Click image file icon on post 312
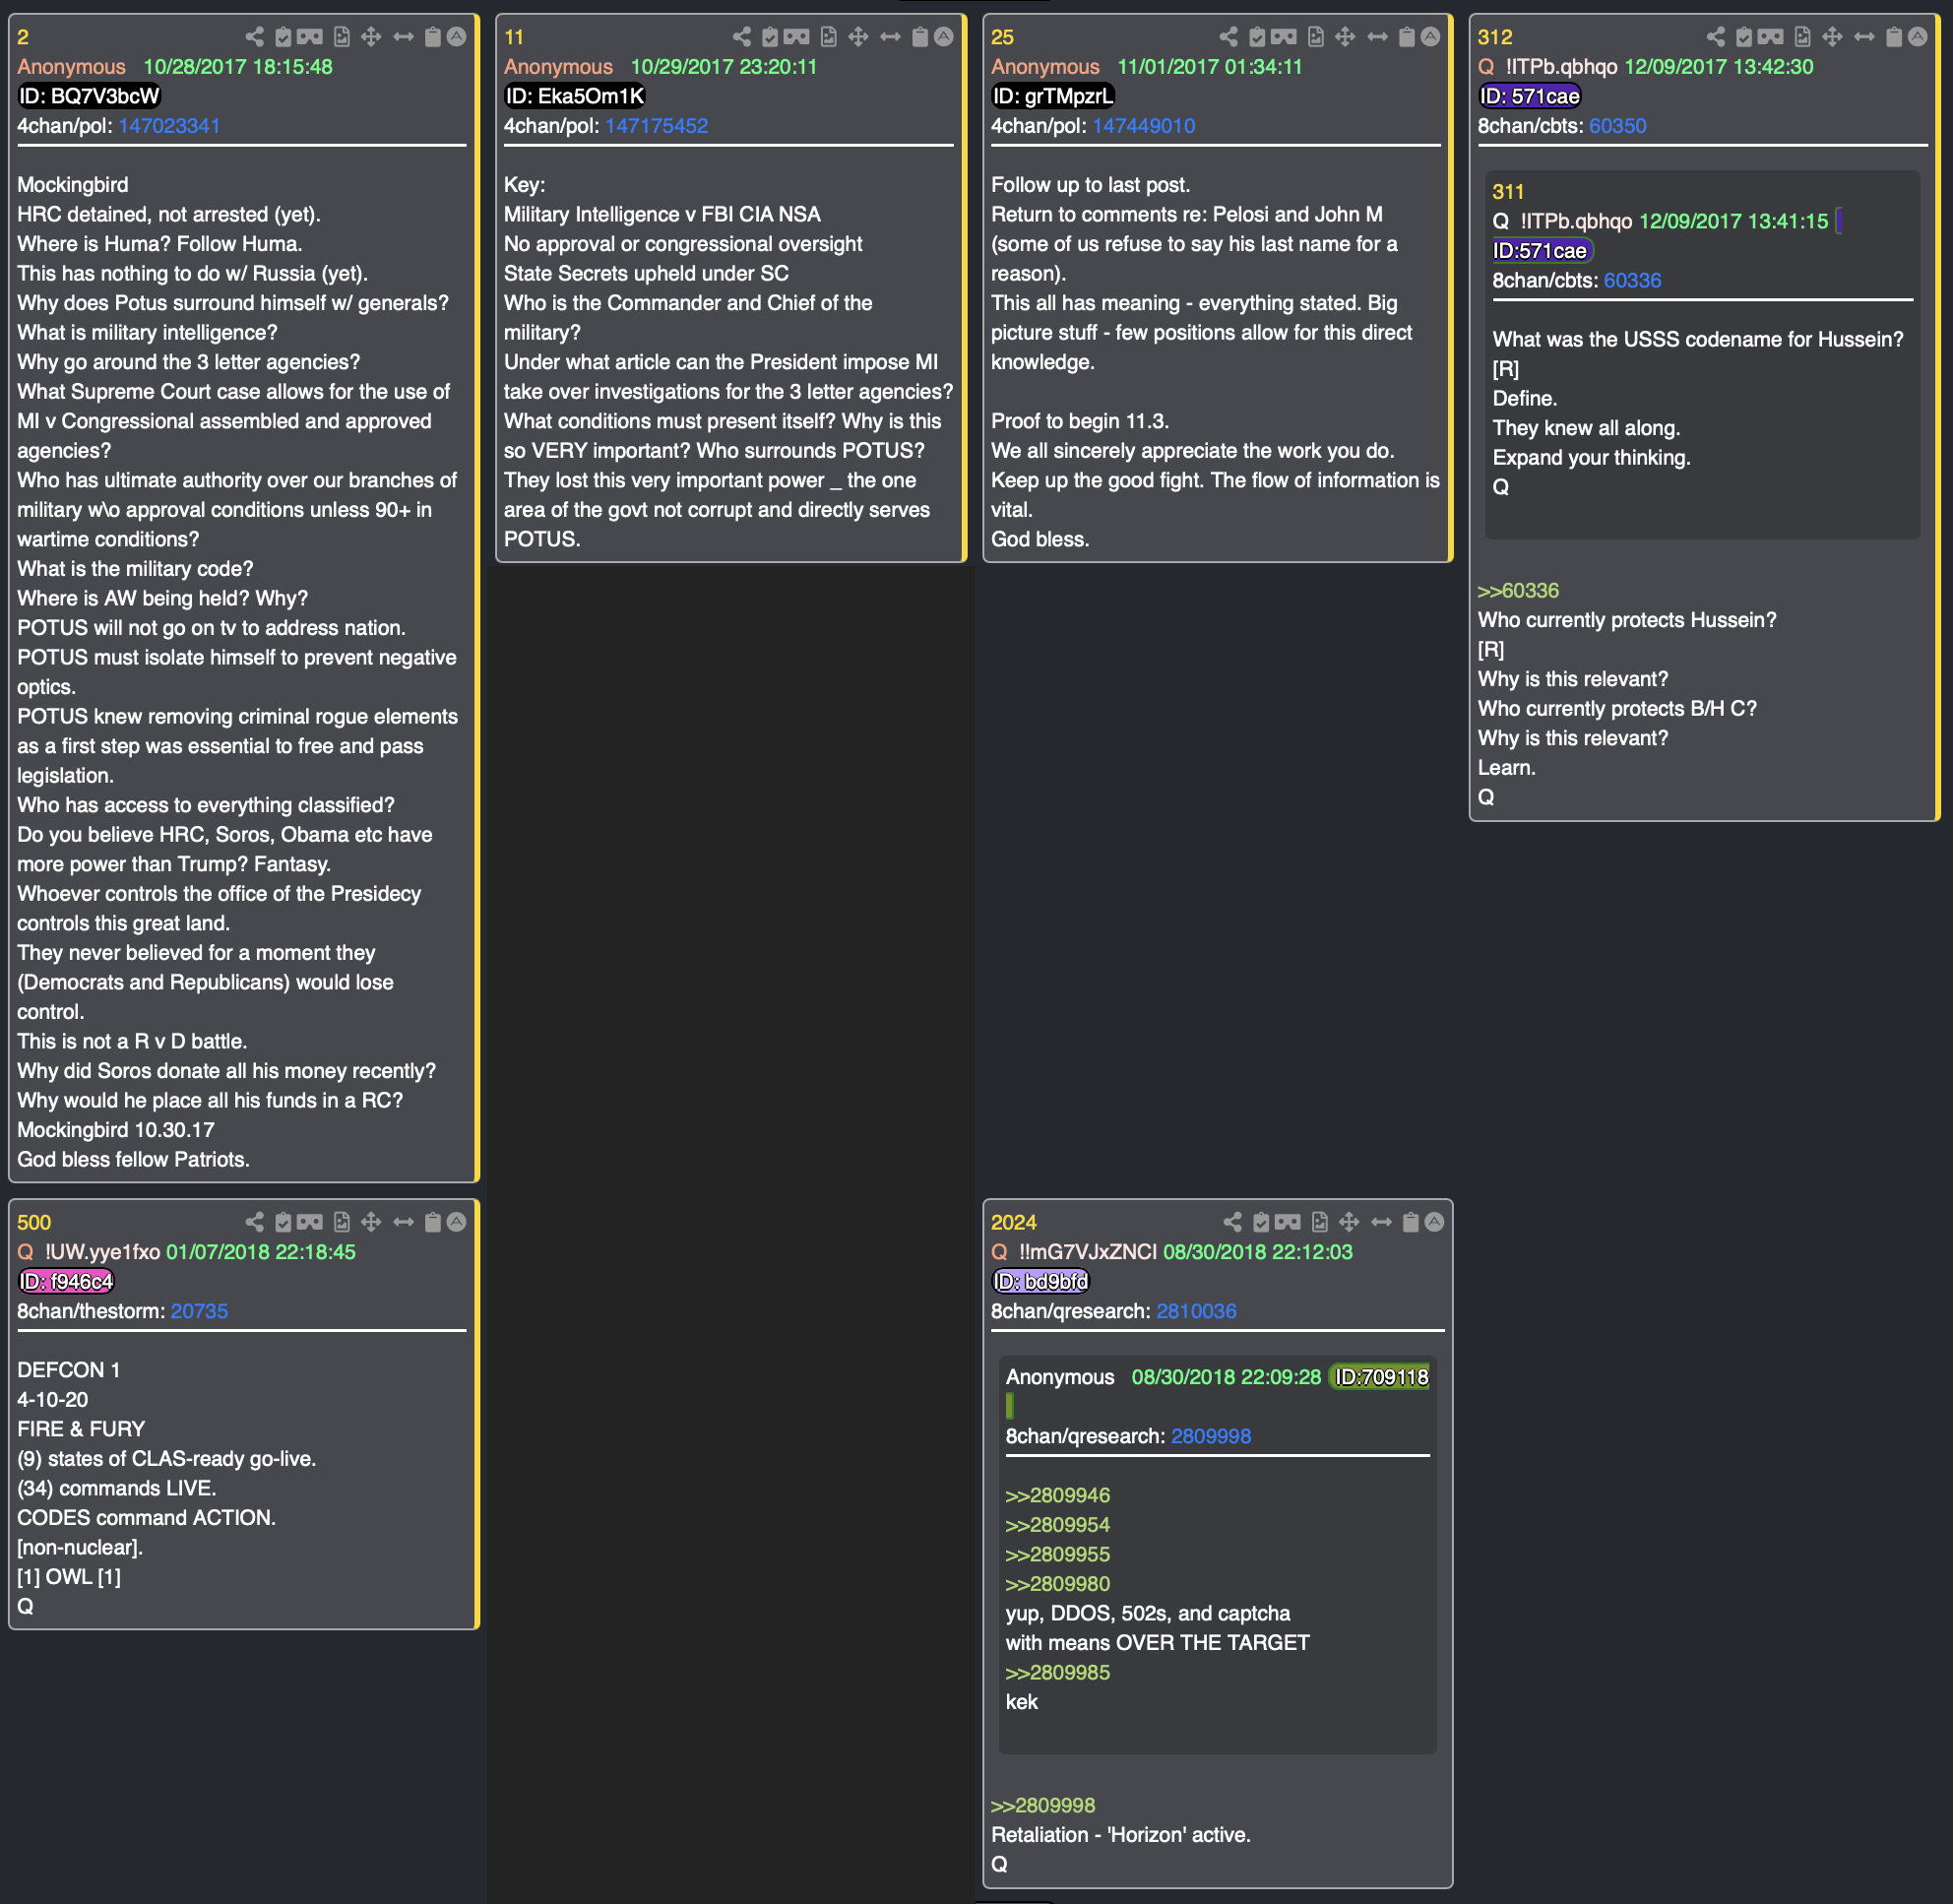The image size is (1953, 1904). (x=1803, y=37)
